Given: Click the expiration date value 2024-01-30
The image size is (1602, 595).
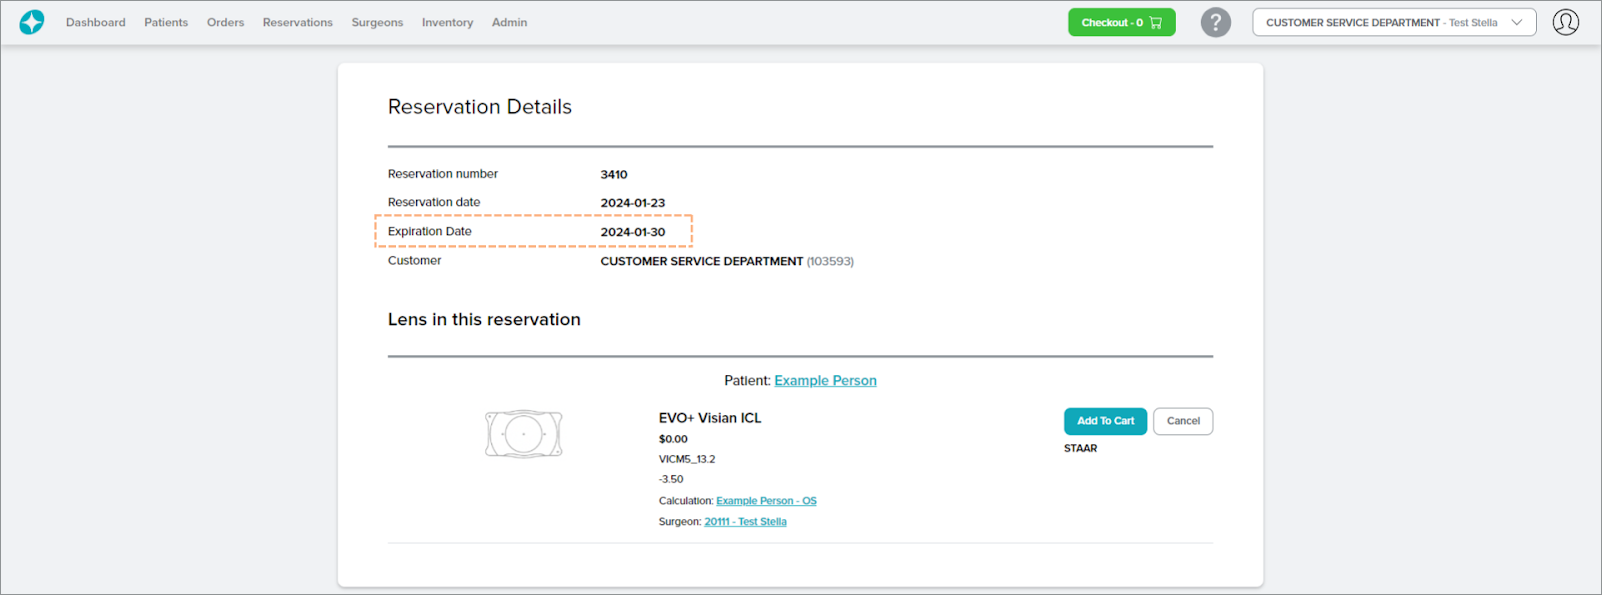Looking at the screenshot, I should click(632, 232).
